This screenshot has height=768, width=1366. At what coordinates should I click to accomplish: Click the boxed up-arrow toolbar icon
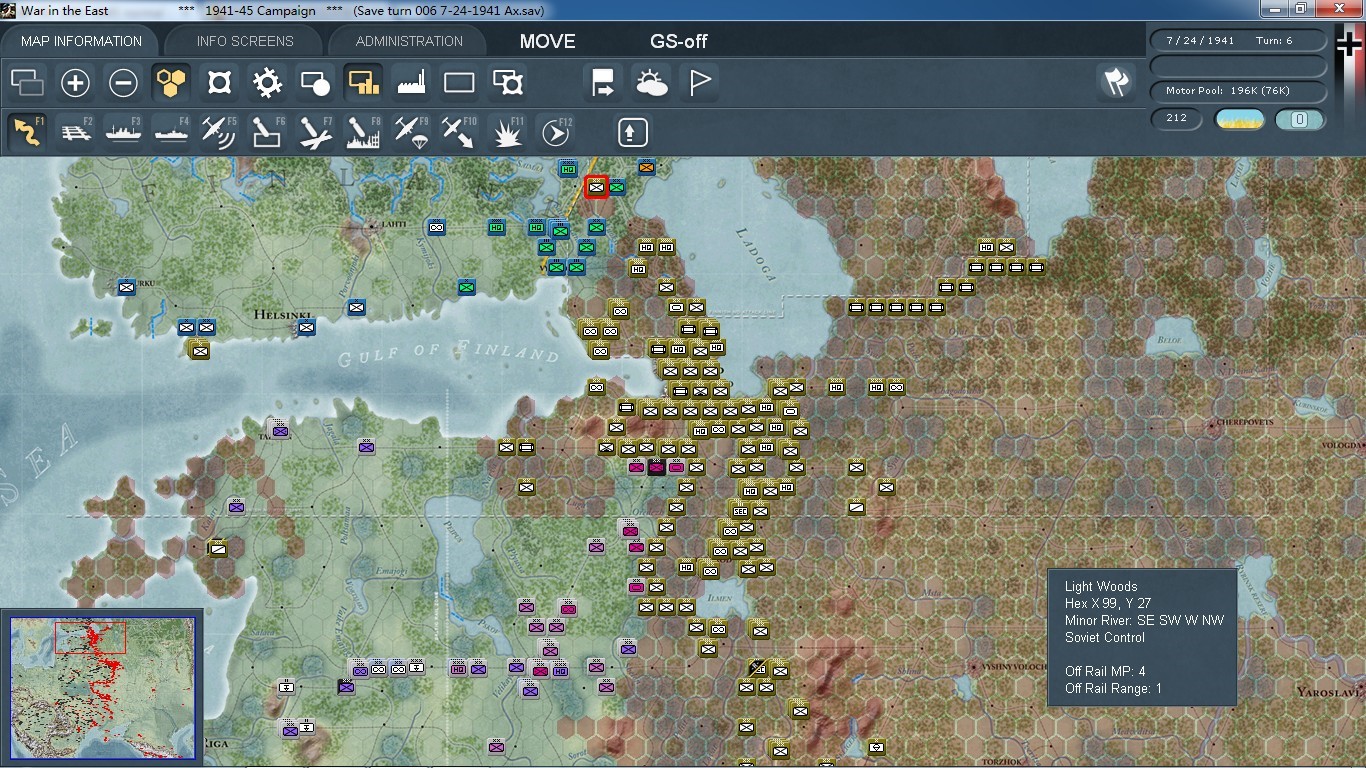632,132
